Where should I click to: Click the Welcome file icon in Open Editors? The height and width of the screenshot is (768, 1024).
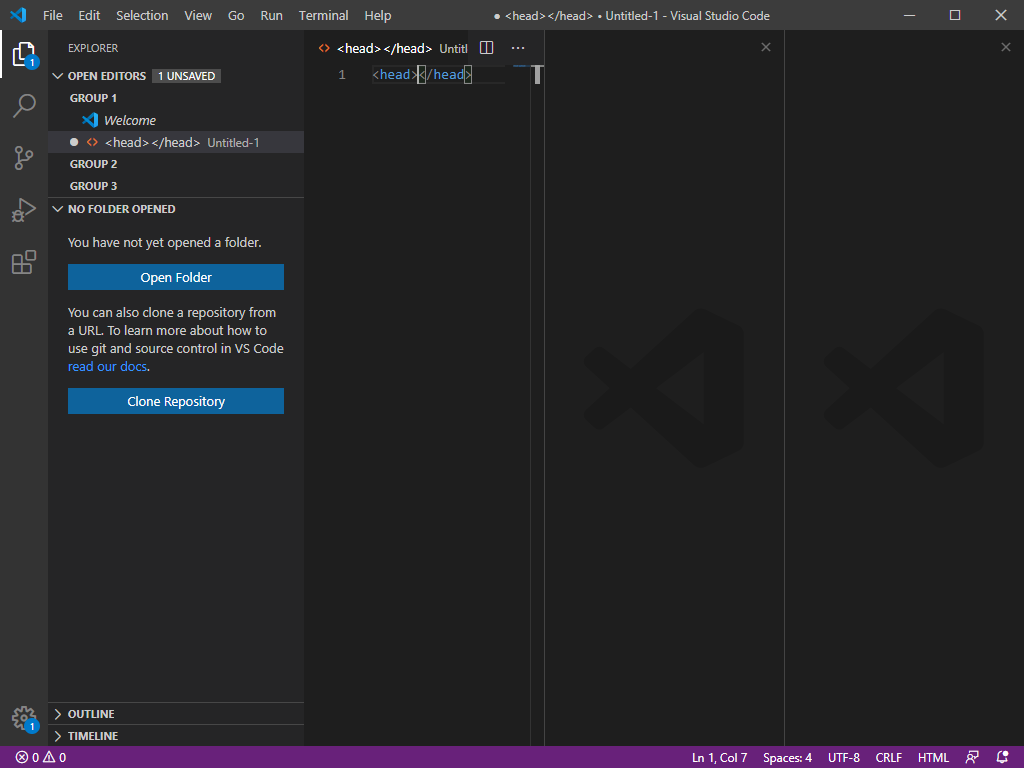90,120
